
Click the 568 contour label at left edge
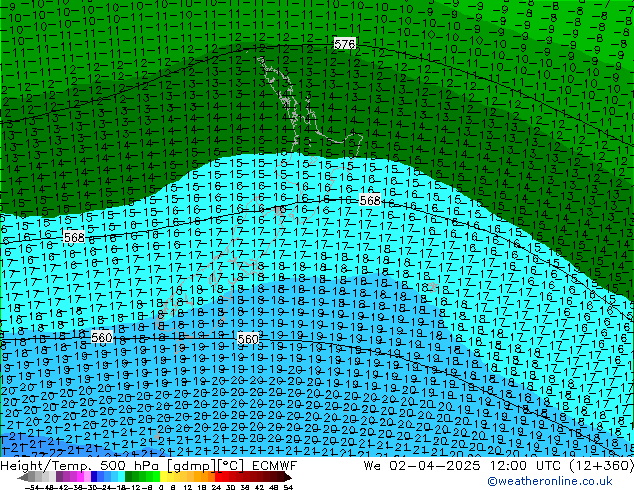[74, 237]
